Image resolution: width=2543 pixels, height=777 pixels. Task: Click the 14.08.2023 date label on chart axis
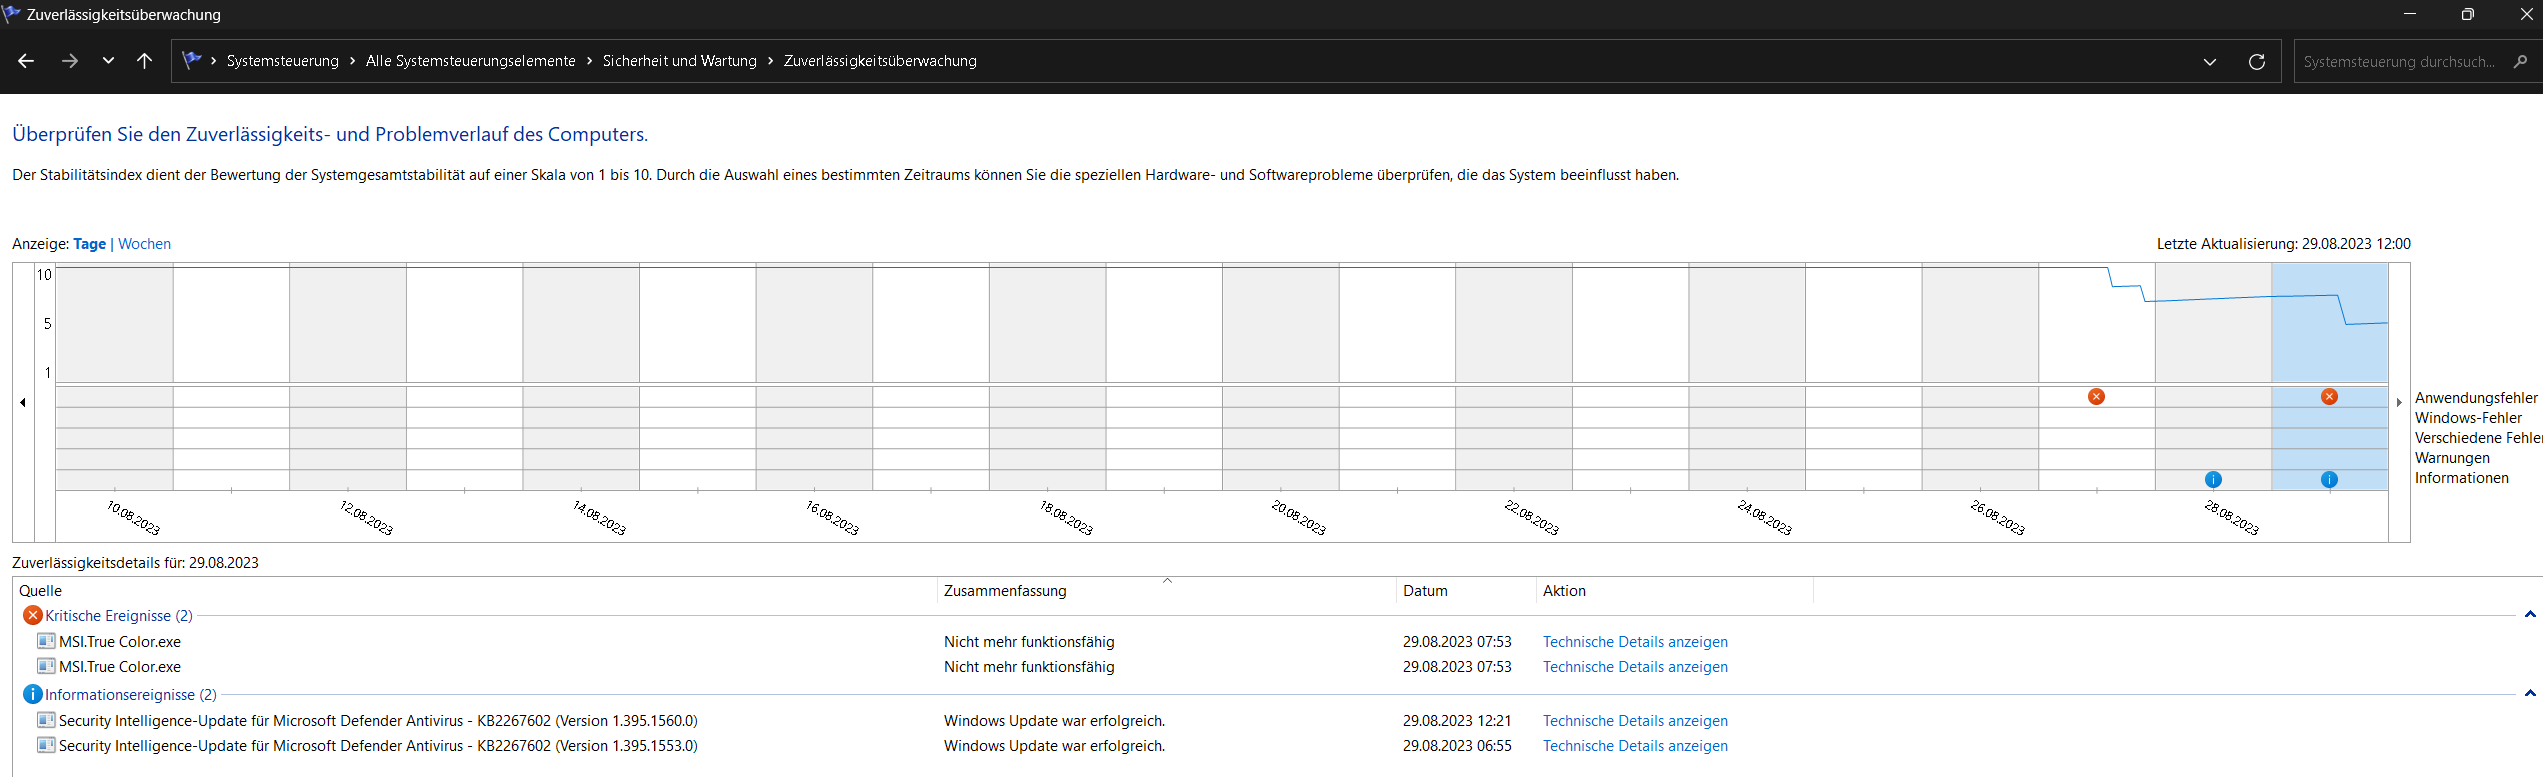pos(599,518)
